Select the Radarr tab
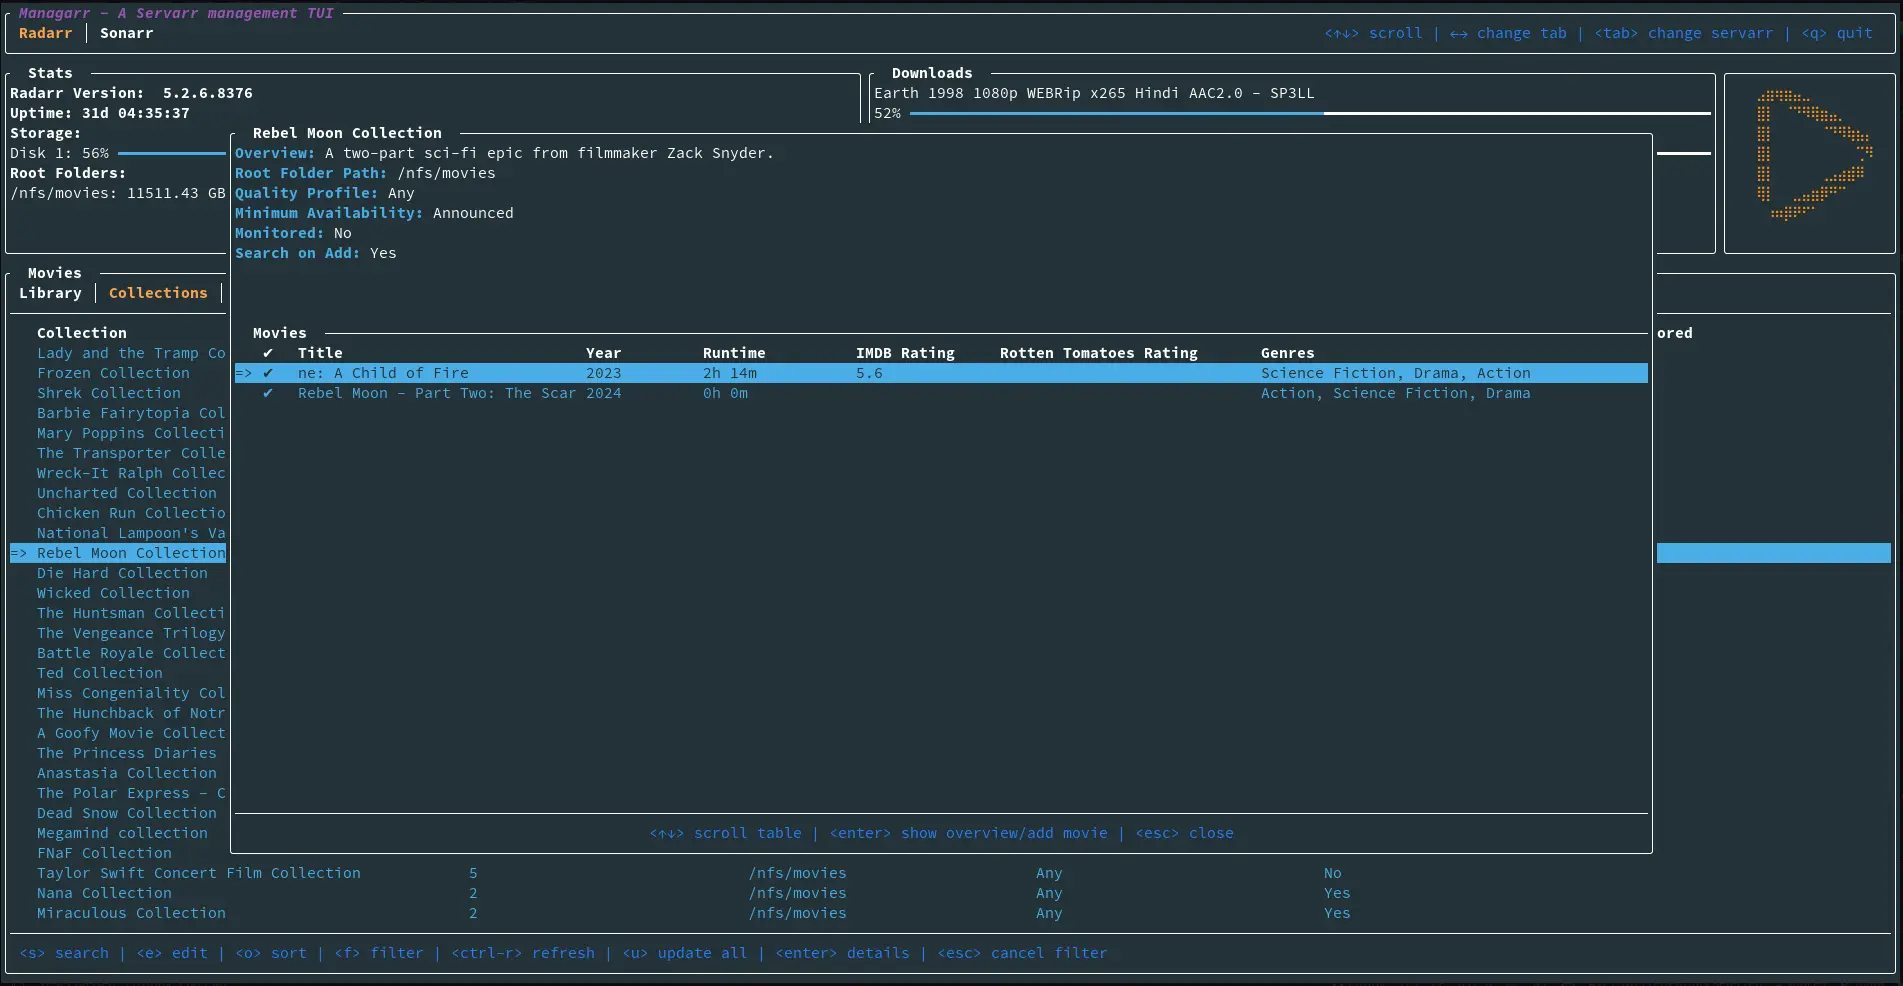The image size is (1903, 986). pyautogui.click(x=45, y=33)
